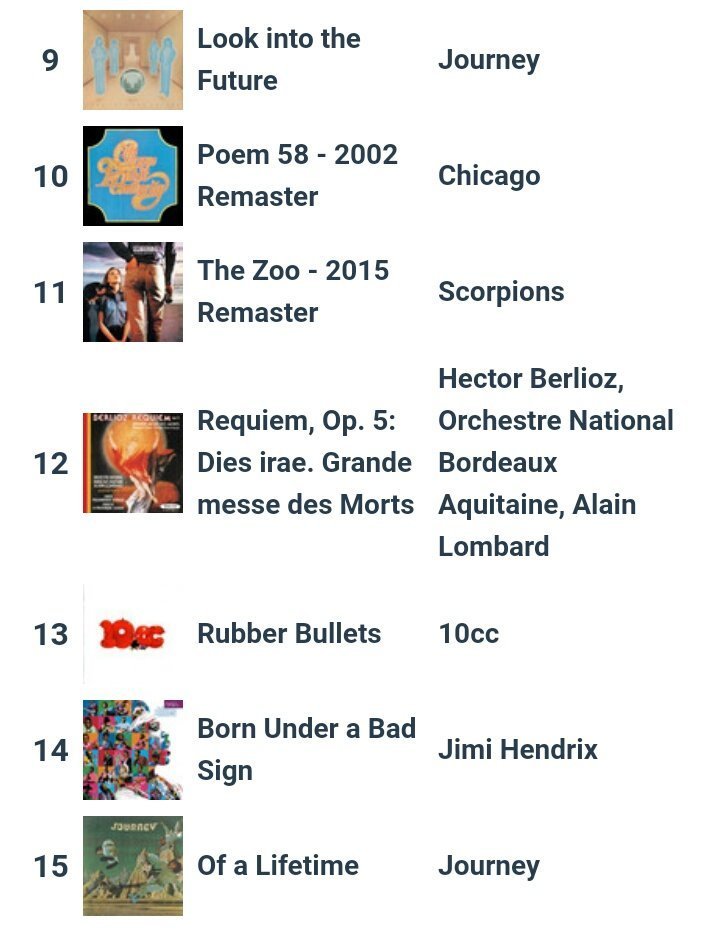This screenshot has height=947, width=720.
Task: Open the Scorpions artist link
Action: (x=501, y=292)
